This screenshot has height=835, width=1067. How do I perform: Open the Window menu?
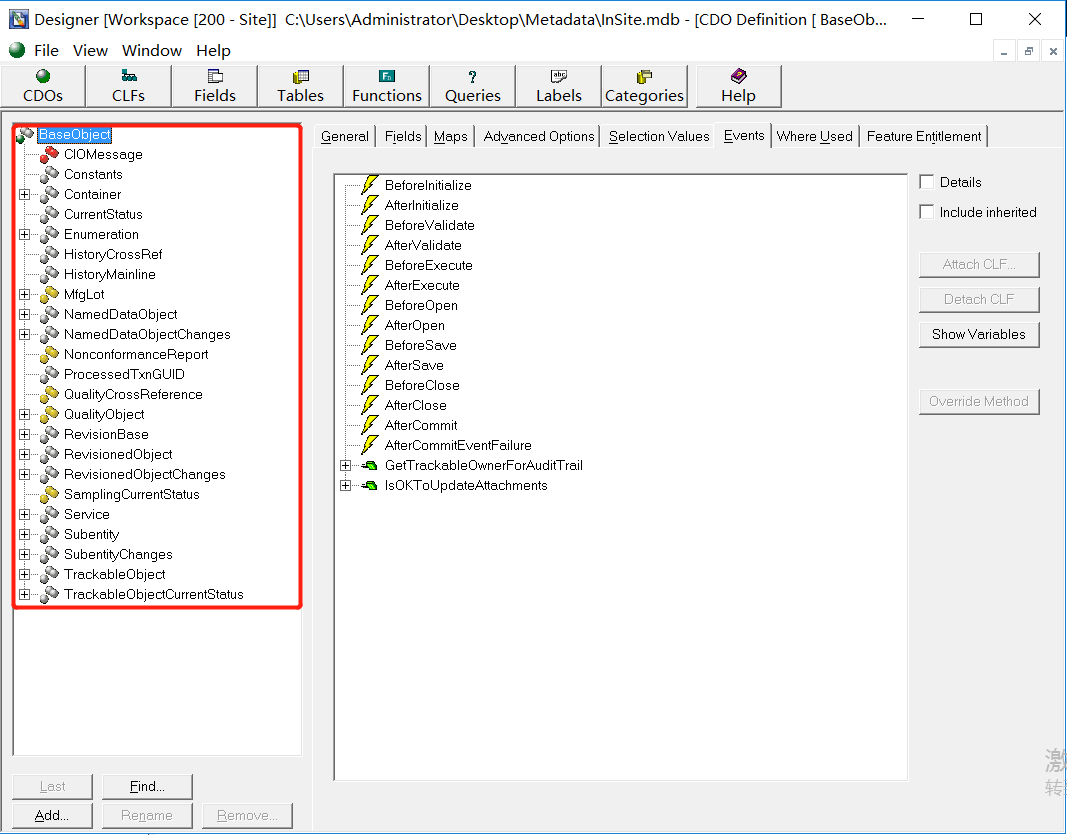(152, 50)
